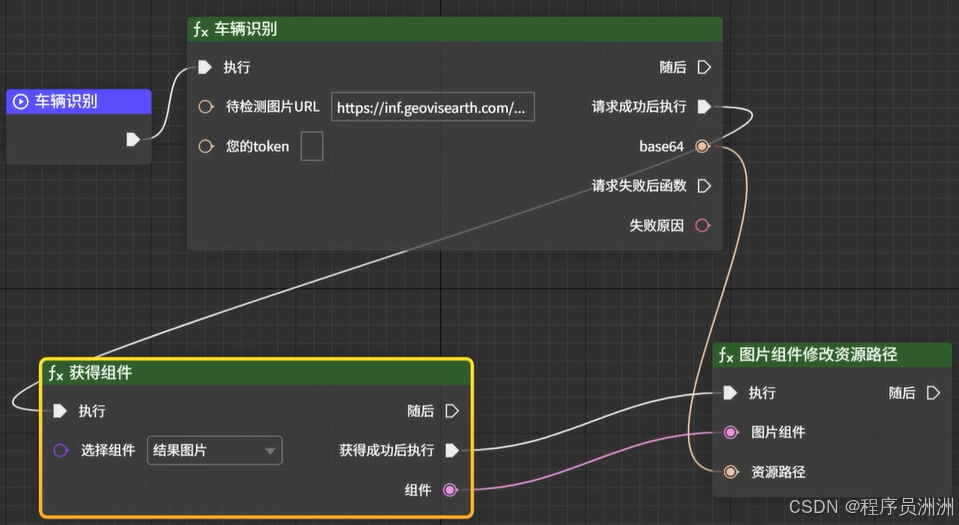
Task: Click the 随后 output pin on 获得组件 node
Action: [x=452, y=411]
